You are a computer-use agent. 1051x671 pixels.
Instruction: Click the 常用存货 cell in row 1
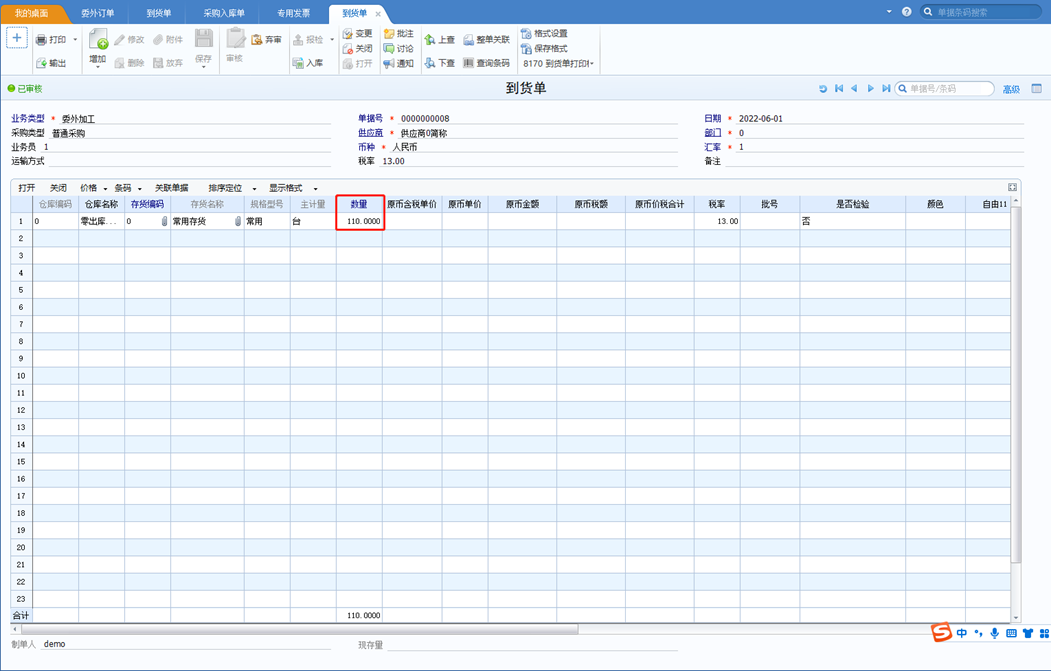(207, 221)
